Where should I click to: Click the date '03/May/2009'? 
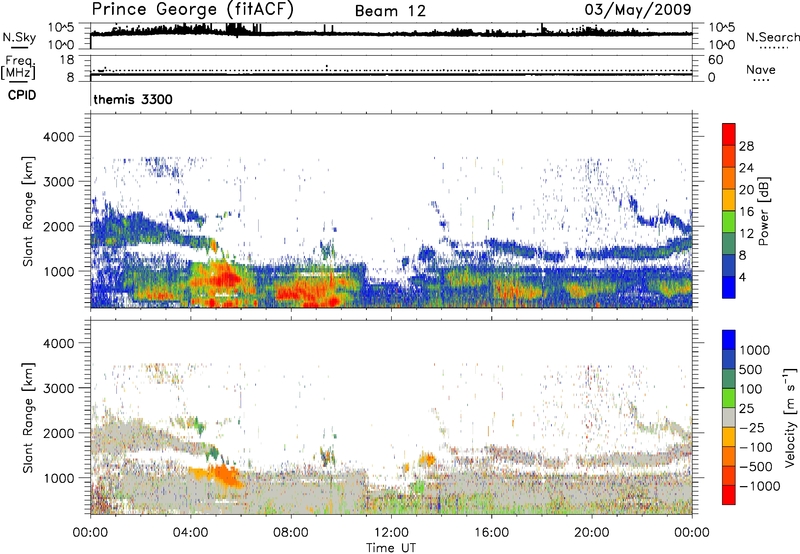point(638,9)
